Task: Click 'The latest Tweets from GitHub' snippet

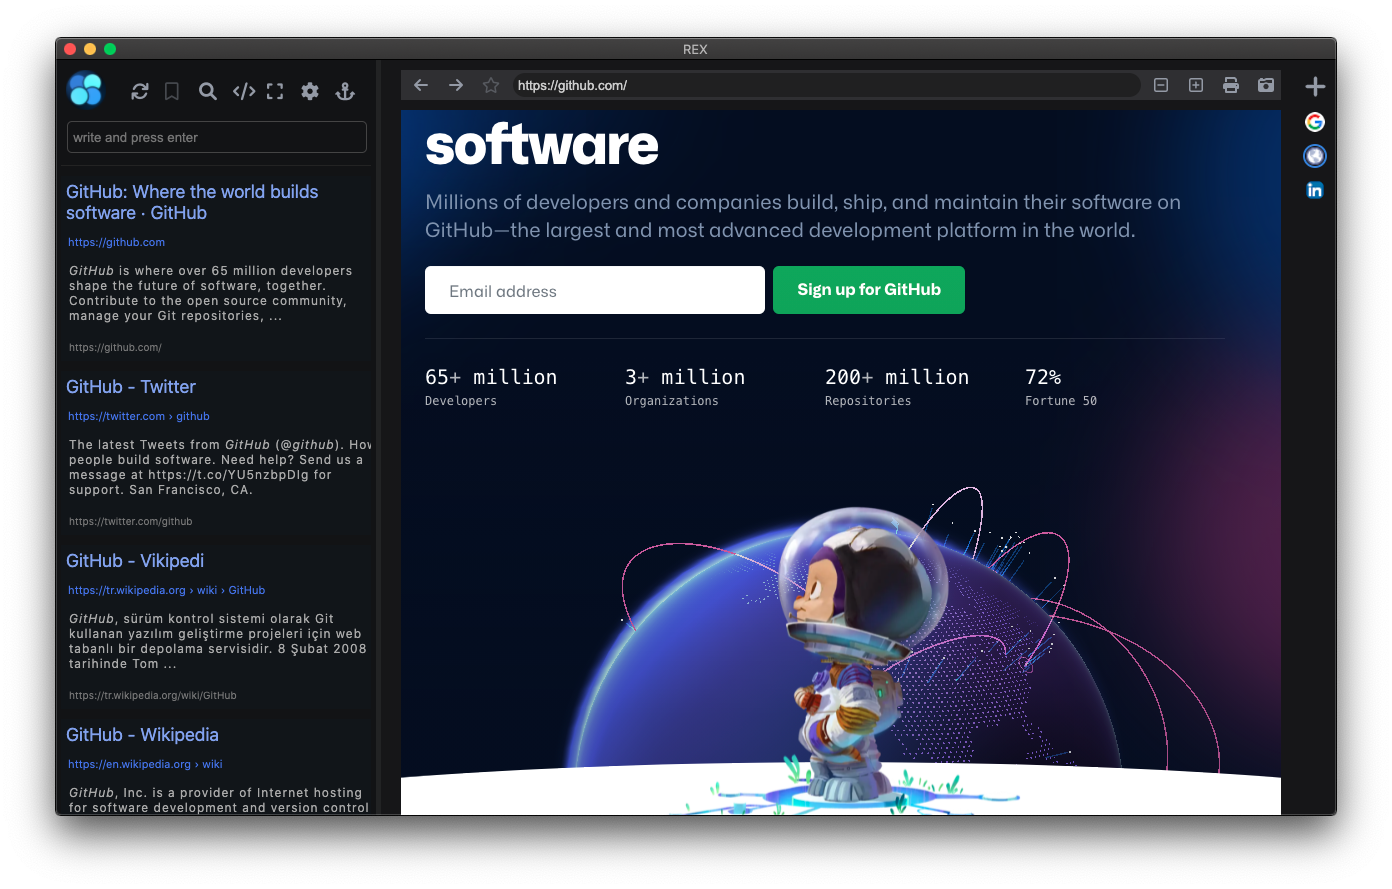Action: pos(219,467)
